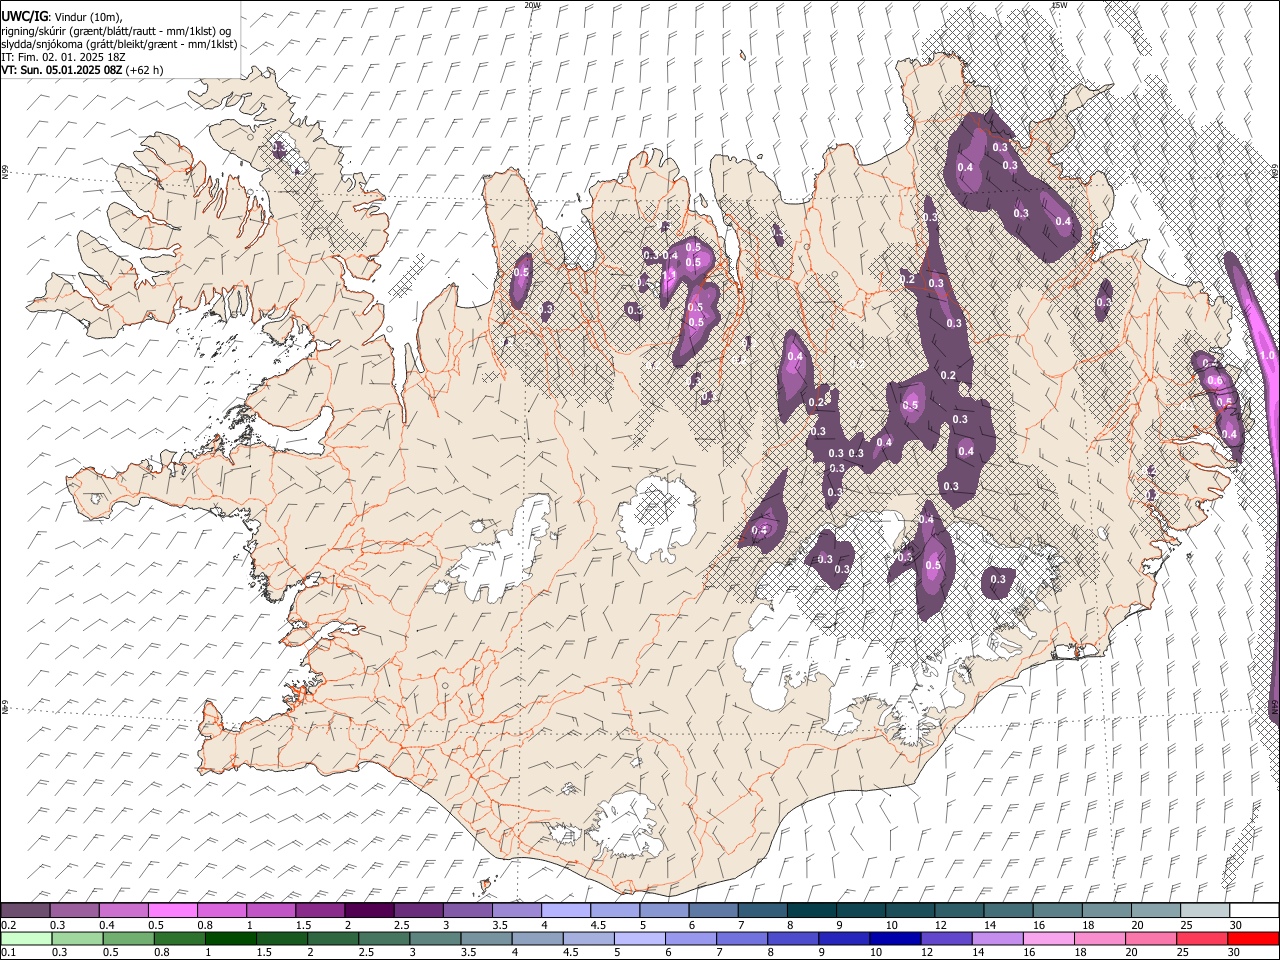This screenshot has height=960, width=1280.
Task: Click the '3.5' label on the snow legend
Action: tap(500, 925)
